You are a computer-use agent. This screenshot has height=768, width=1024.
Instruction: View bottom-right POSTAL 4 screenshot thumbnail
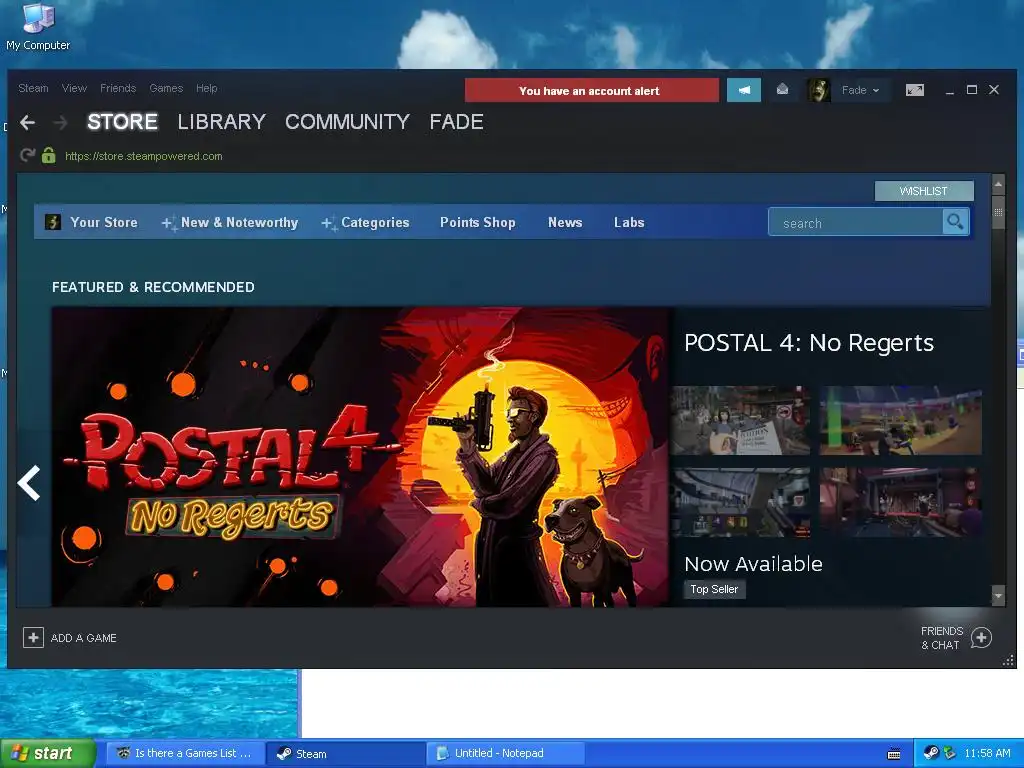click(901, 502)
